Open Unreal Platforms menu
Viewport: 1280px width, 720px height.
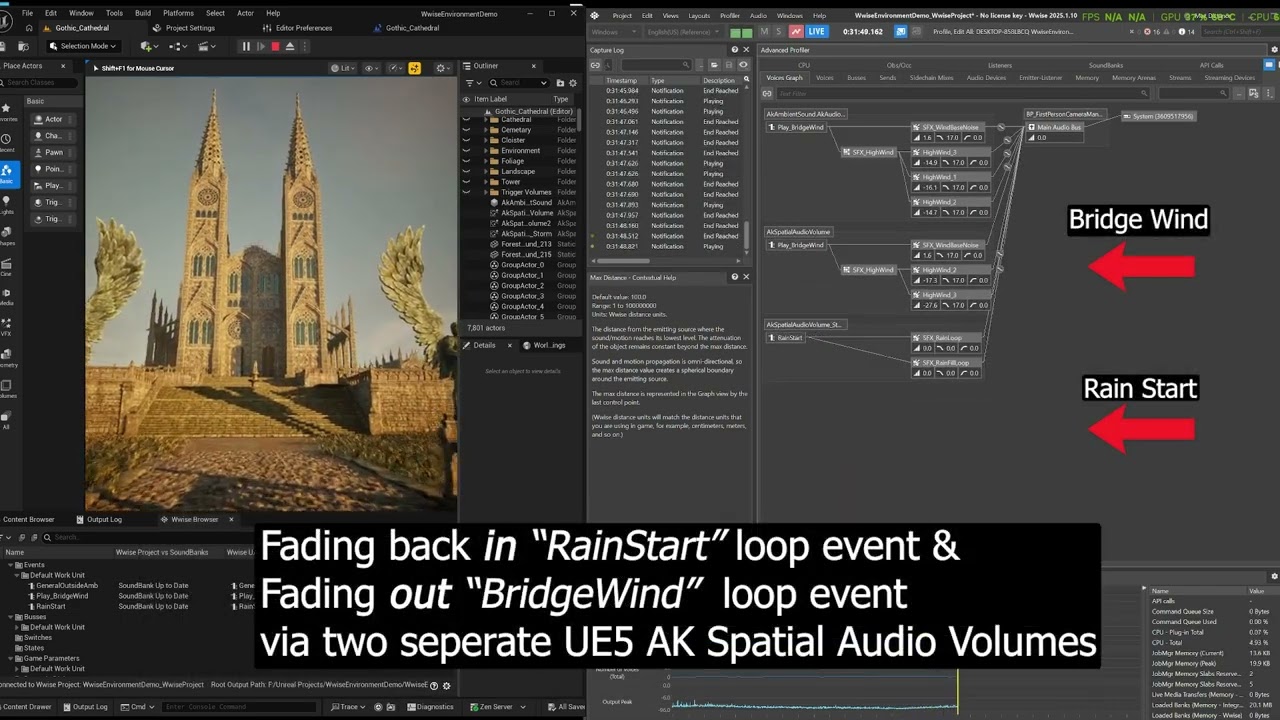pos(178,13)
